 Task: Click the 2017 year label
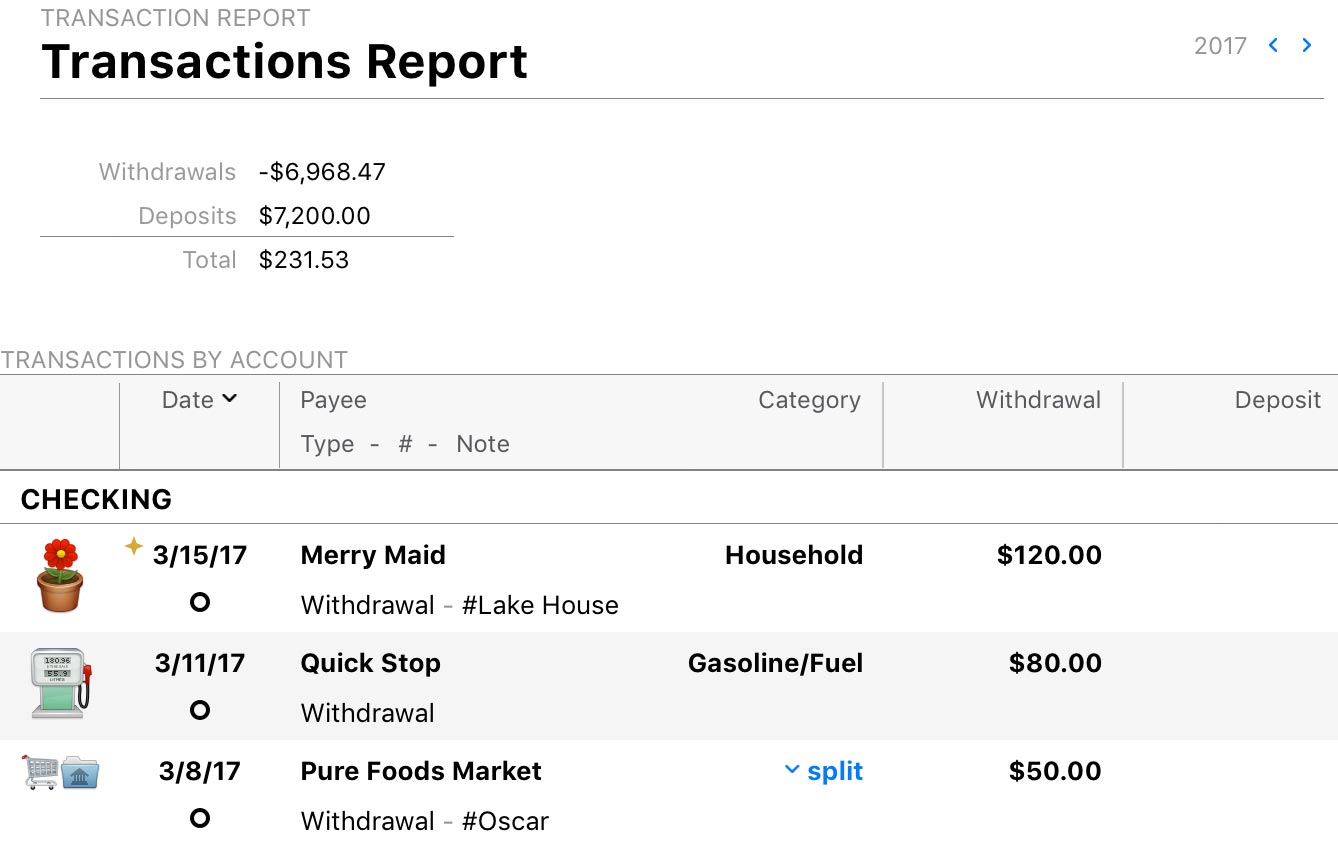point(1220,46)
